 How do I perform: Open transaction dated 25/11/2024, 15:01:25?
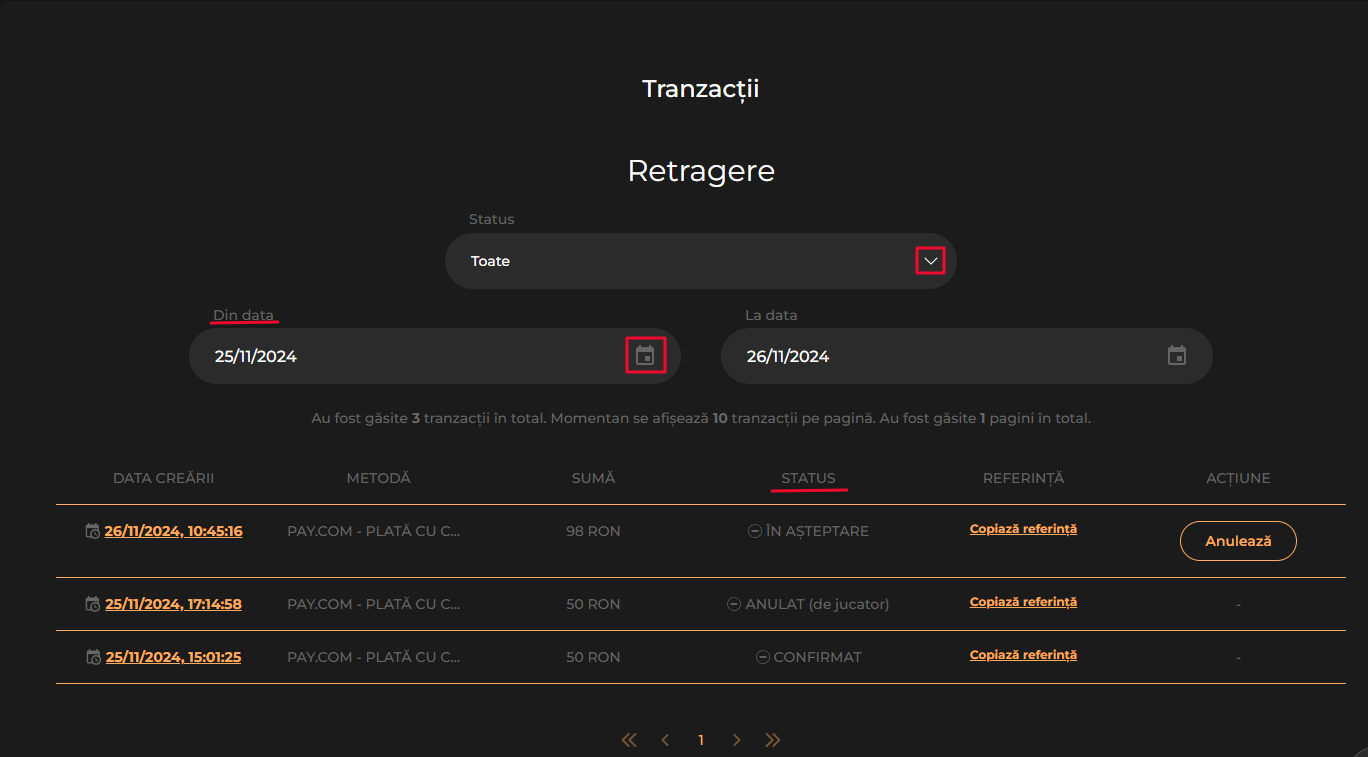click(173, 657)
